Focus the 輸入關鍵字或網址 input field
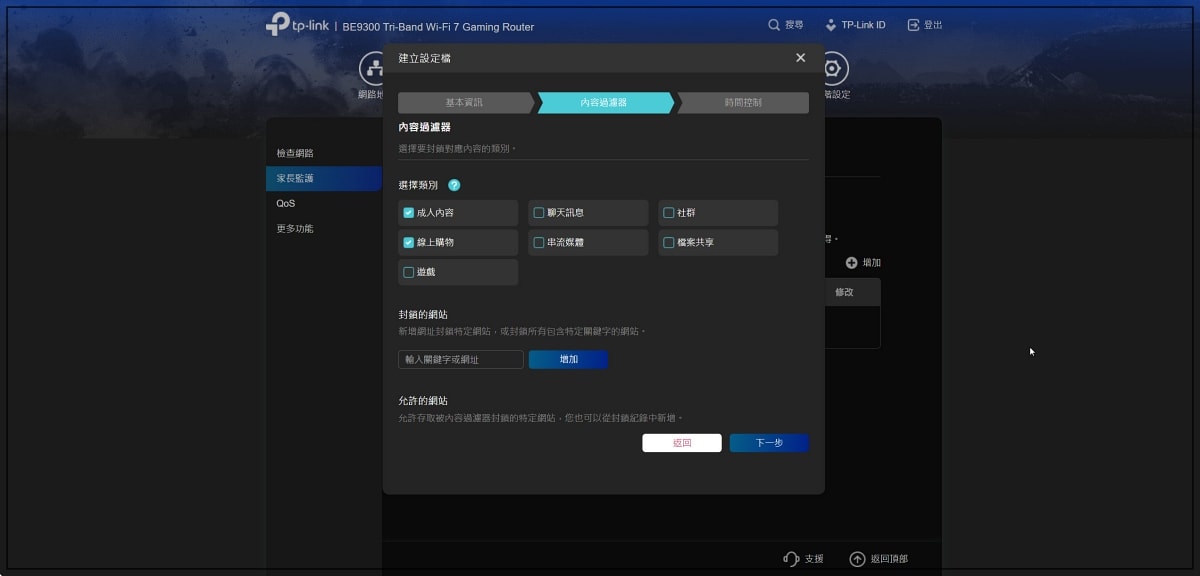 point(461,359)
